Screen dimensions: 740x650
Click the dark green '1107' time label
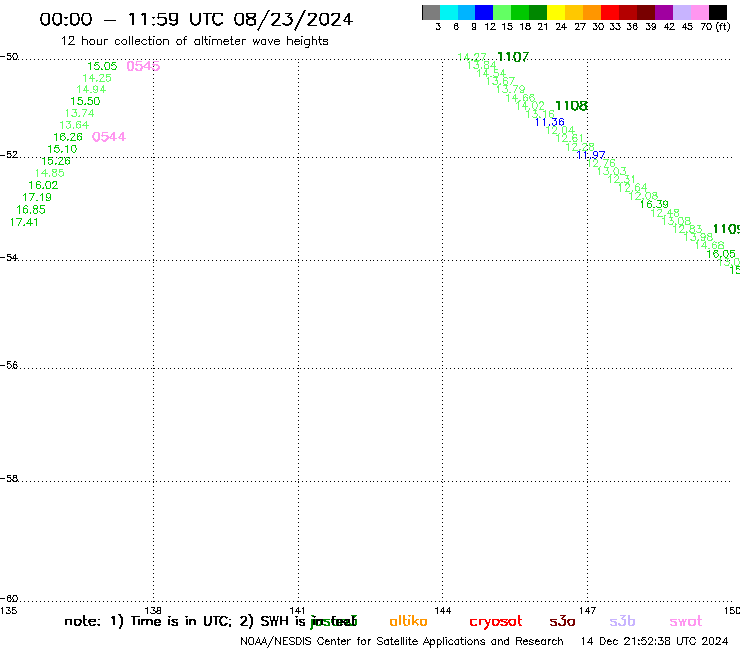pyautogui.click(x=513, y=57)
